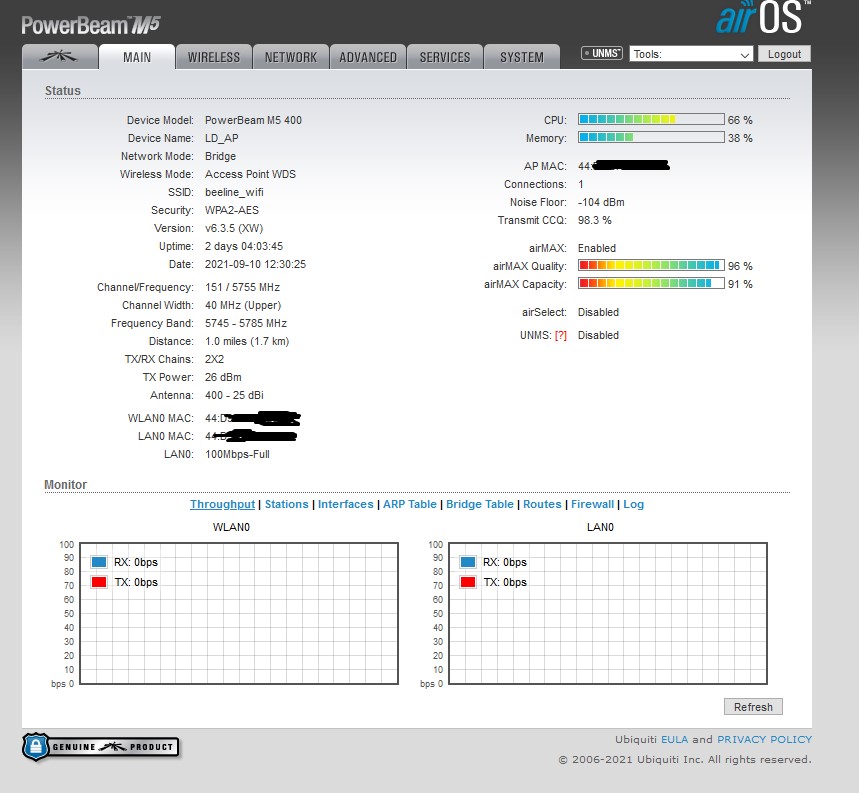Open the NETWORK tab

pyautogui.click(x=291, y=57)
